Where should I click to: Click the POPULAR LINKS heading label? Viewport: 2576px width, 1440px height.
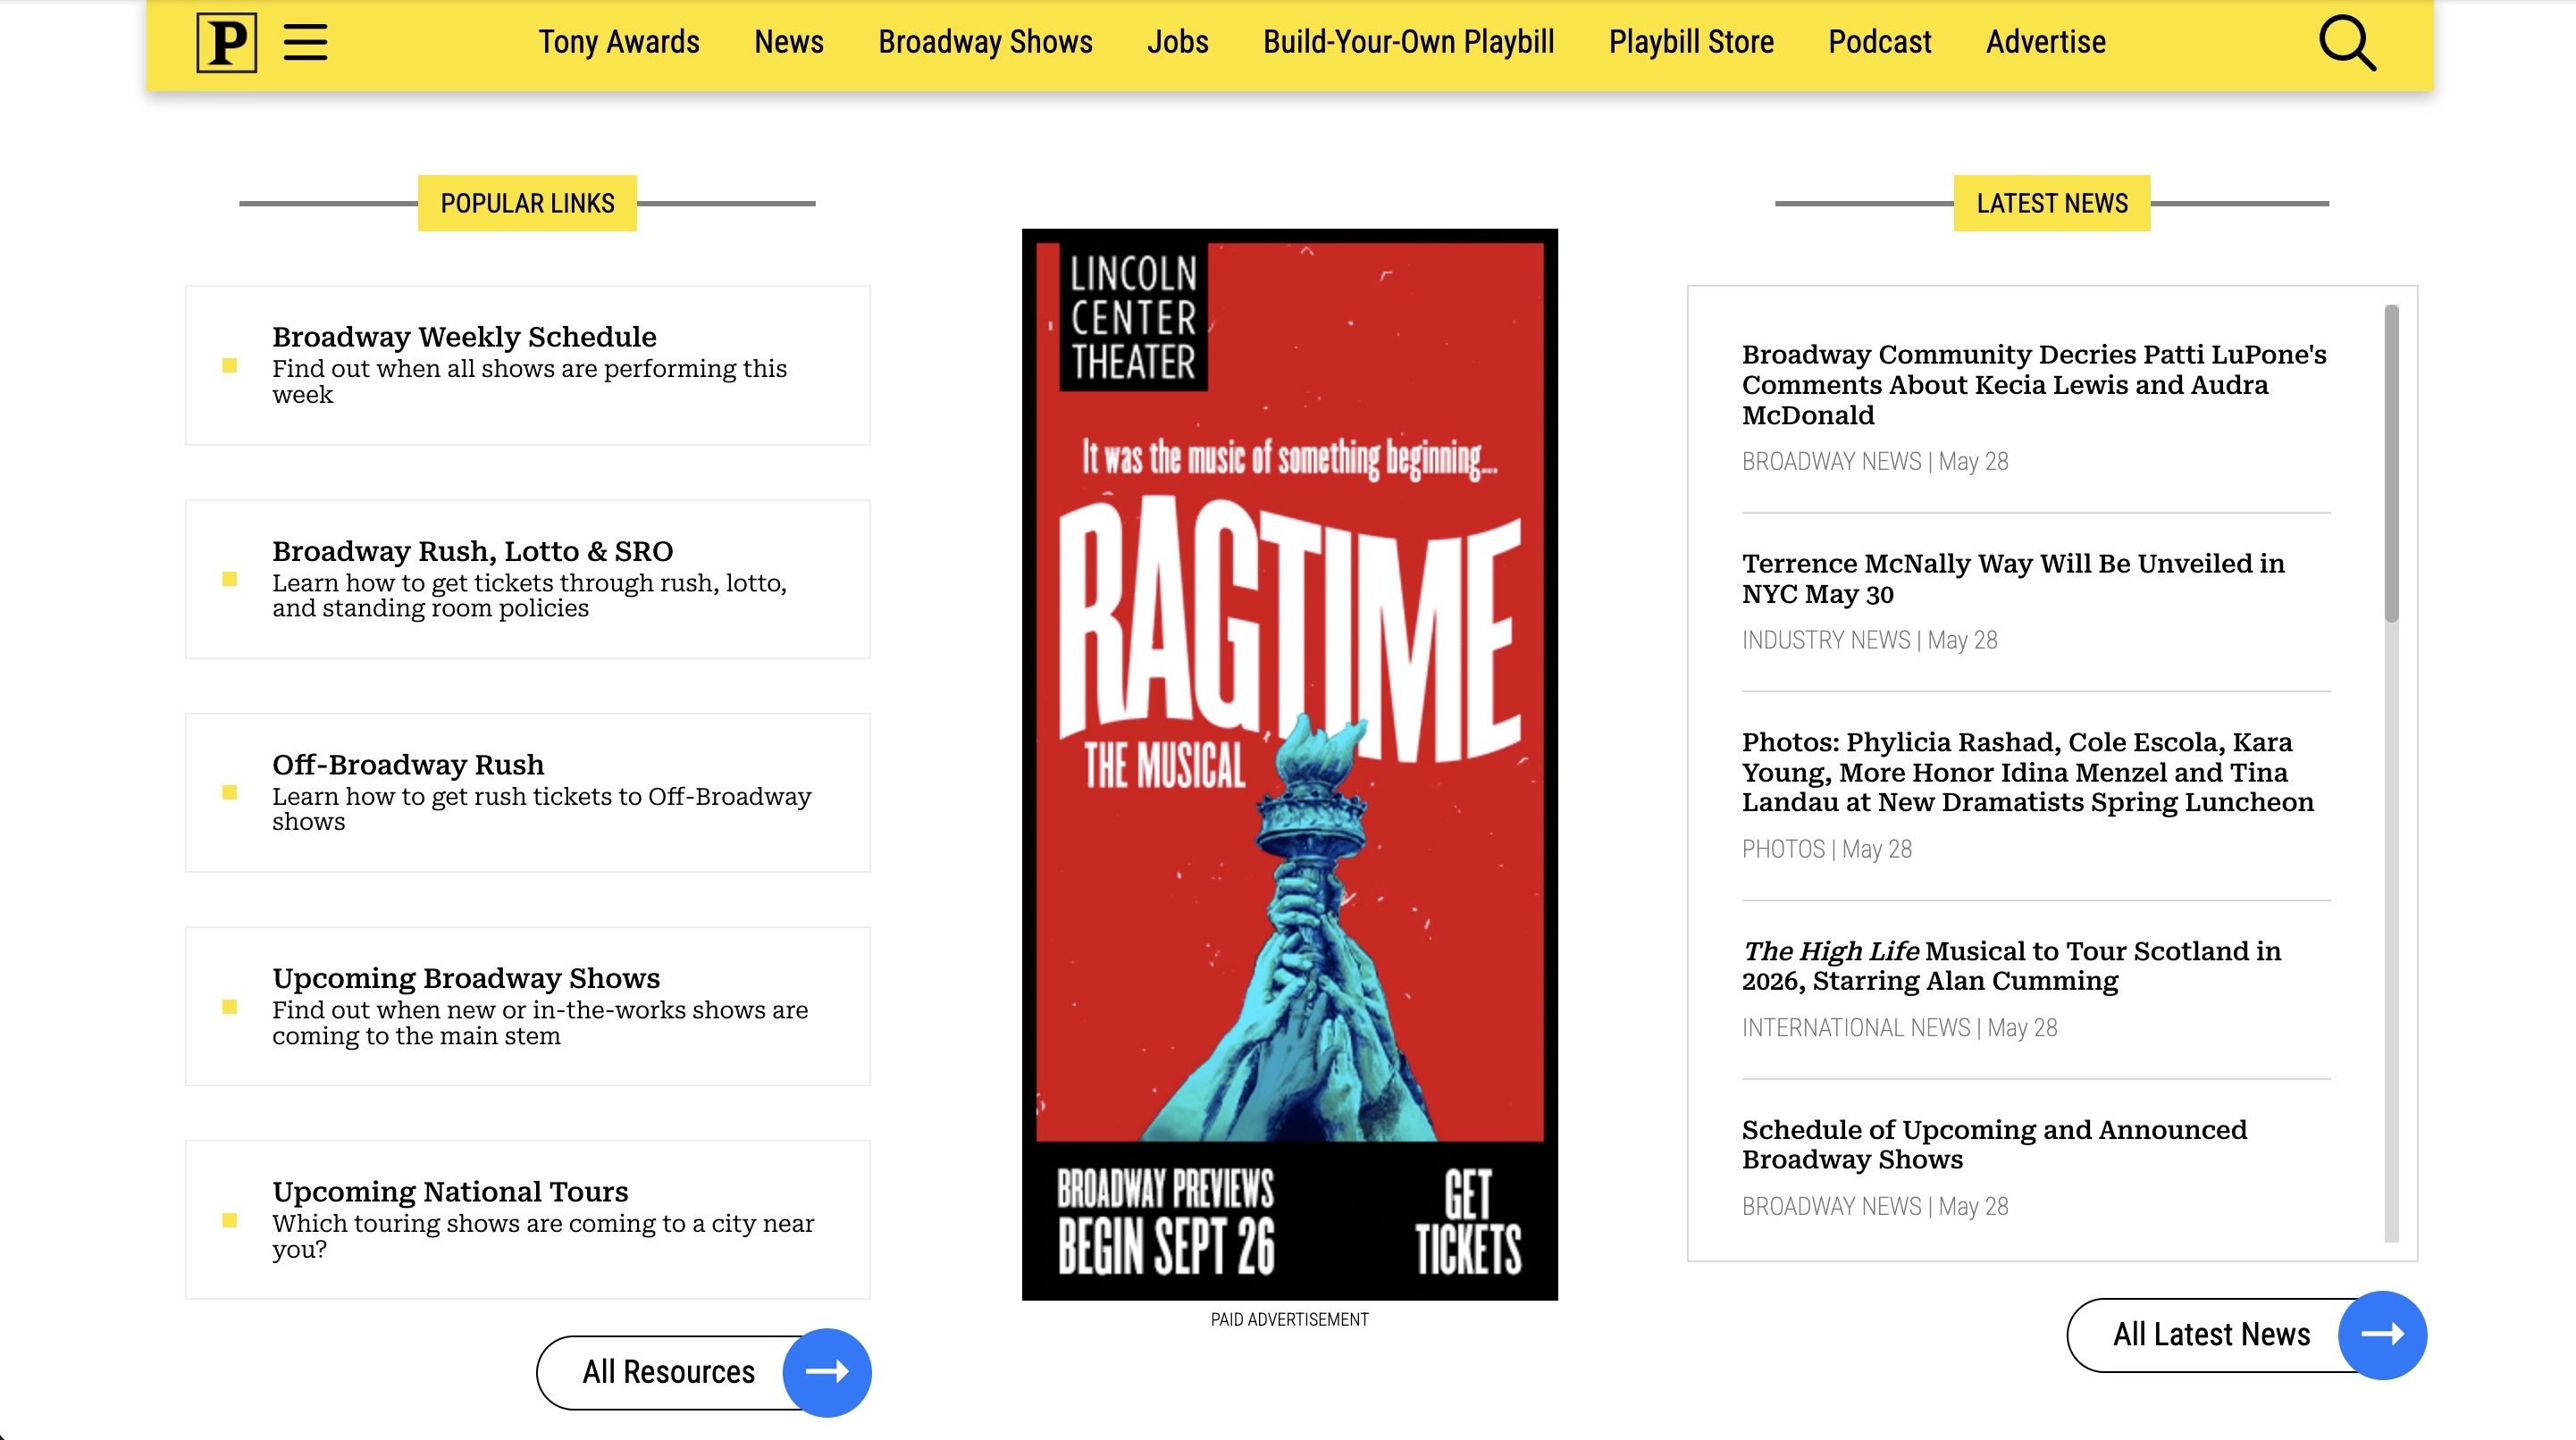[527, 203]
